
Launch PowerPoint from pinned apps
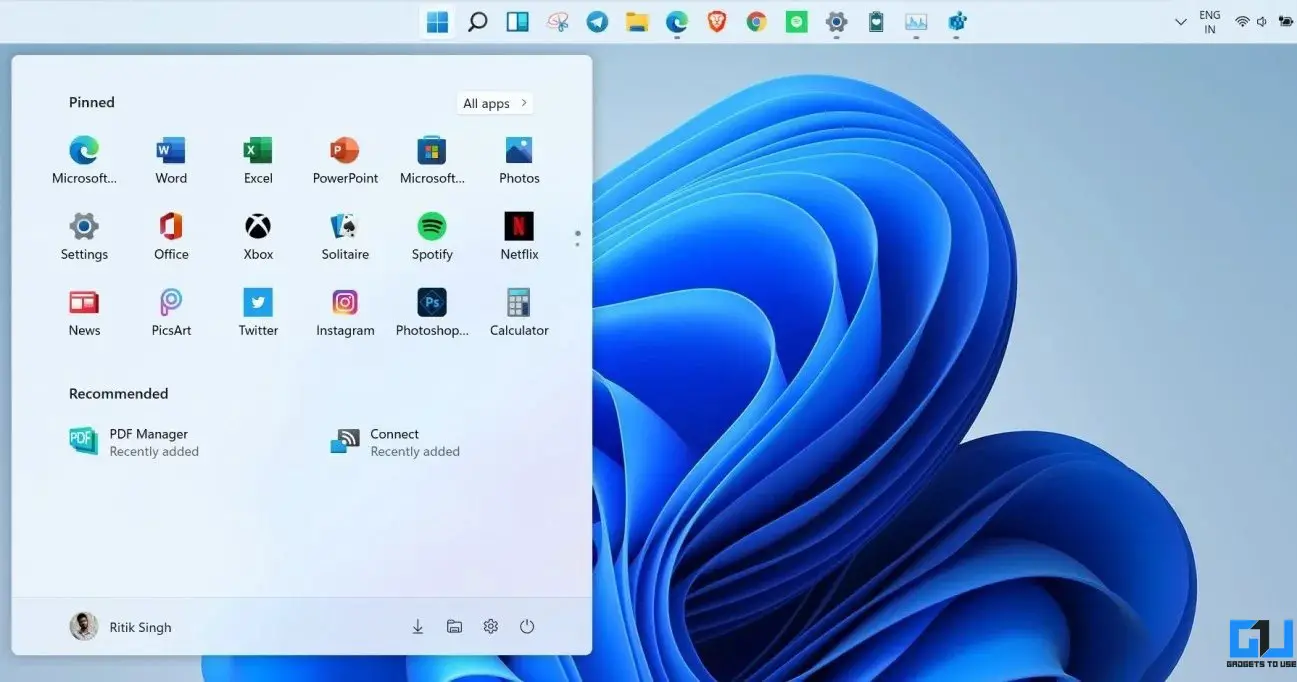pyautogui.click(x=345, y=160)
